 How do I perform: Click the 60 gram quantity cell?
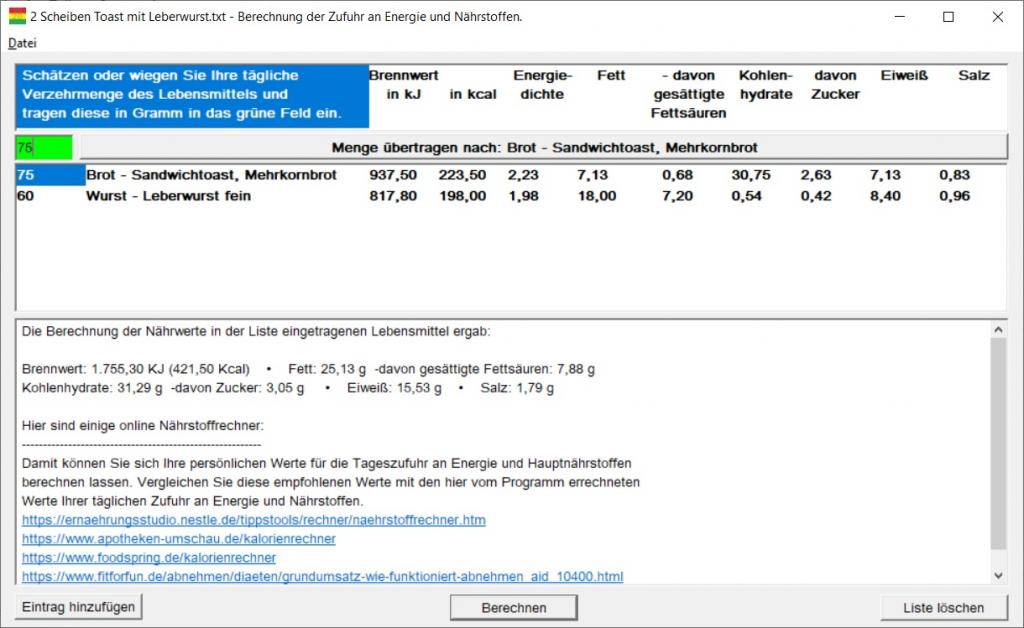click(27, 196)
